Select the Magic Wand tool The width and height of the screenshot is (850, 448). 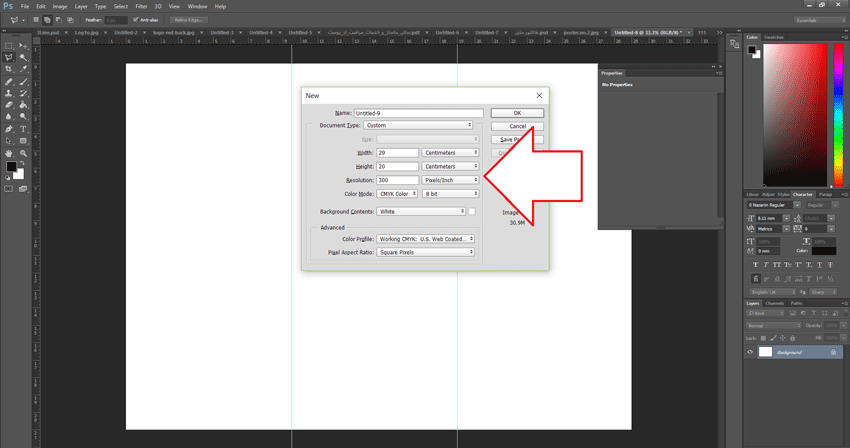tap(23, 57)
